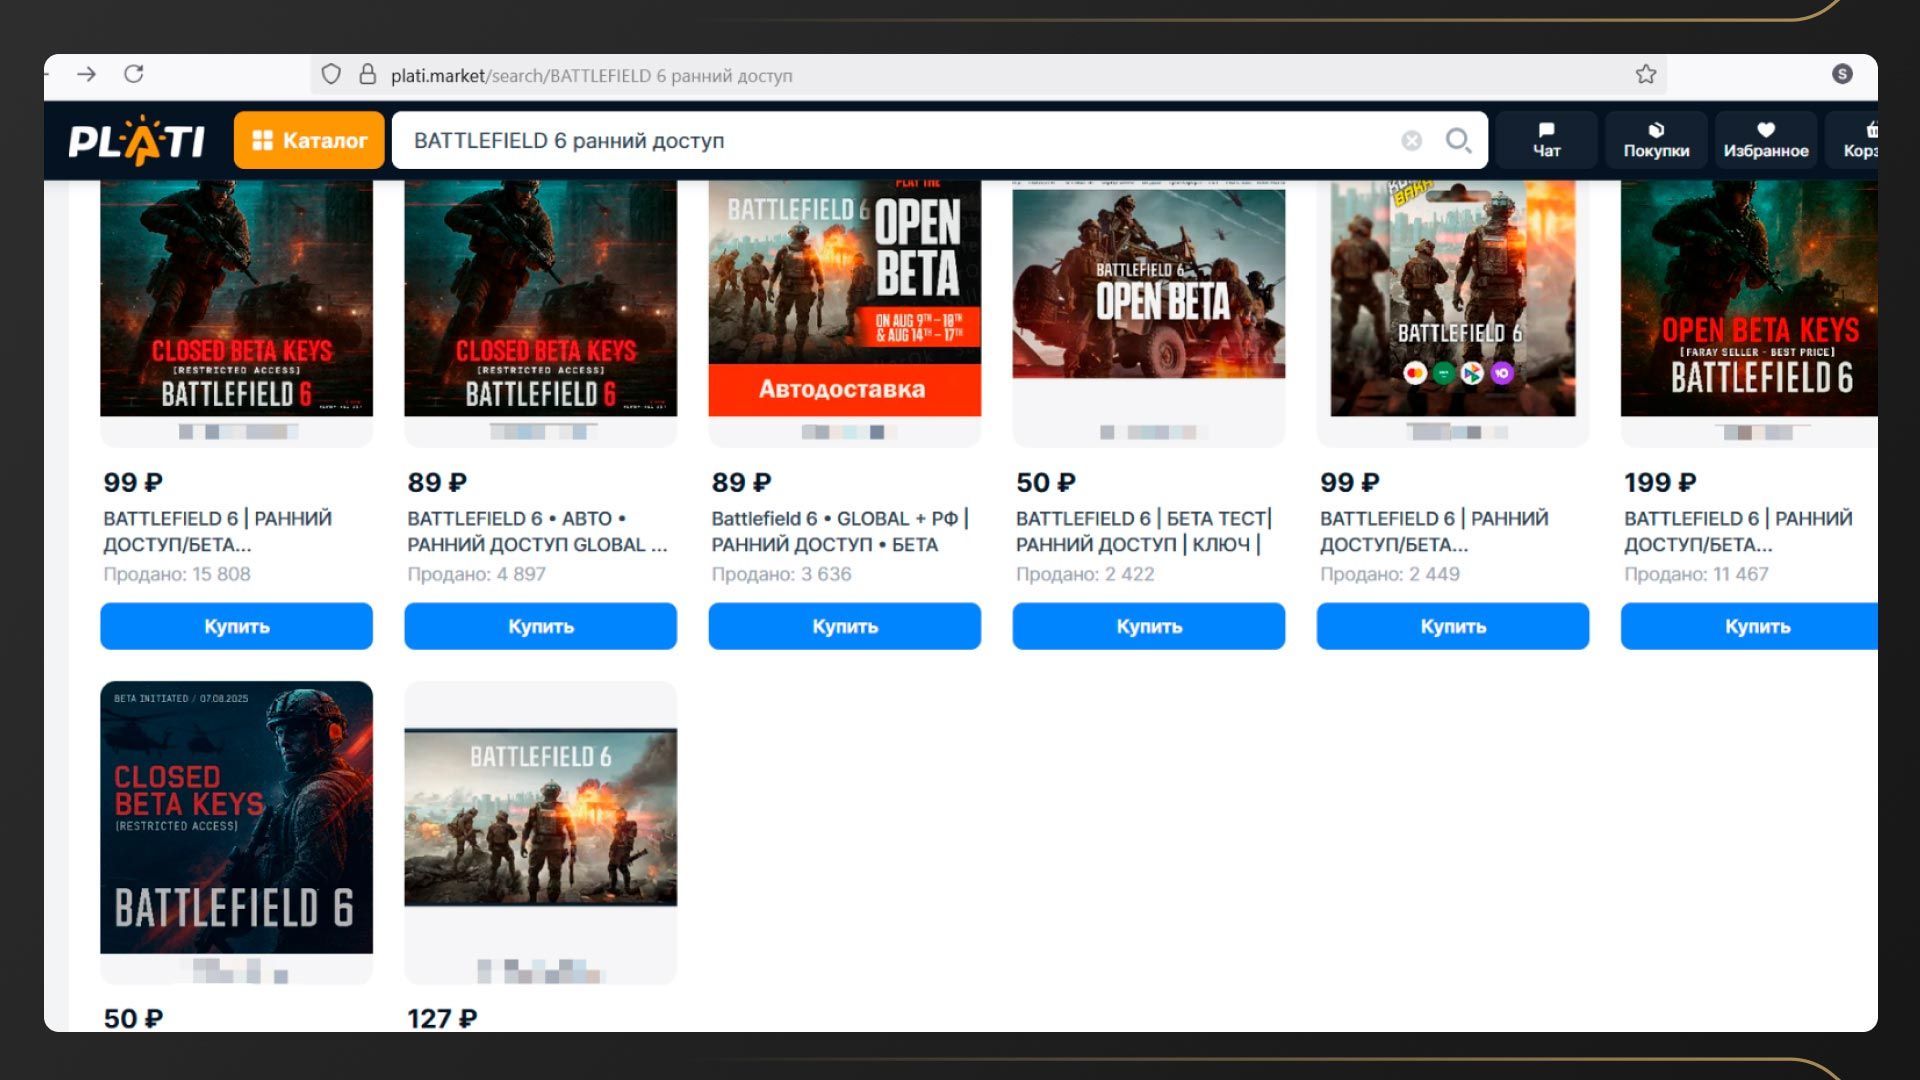Click the padlock site info icon
The width and height of the screenshot is (1920, 1080).
(368, 74)
